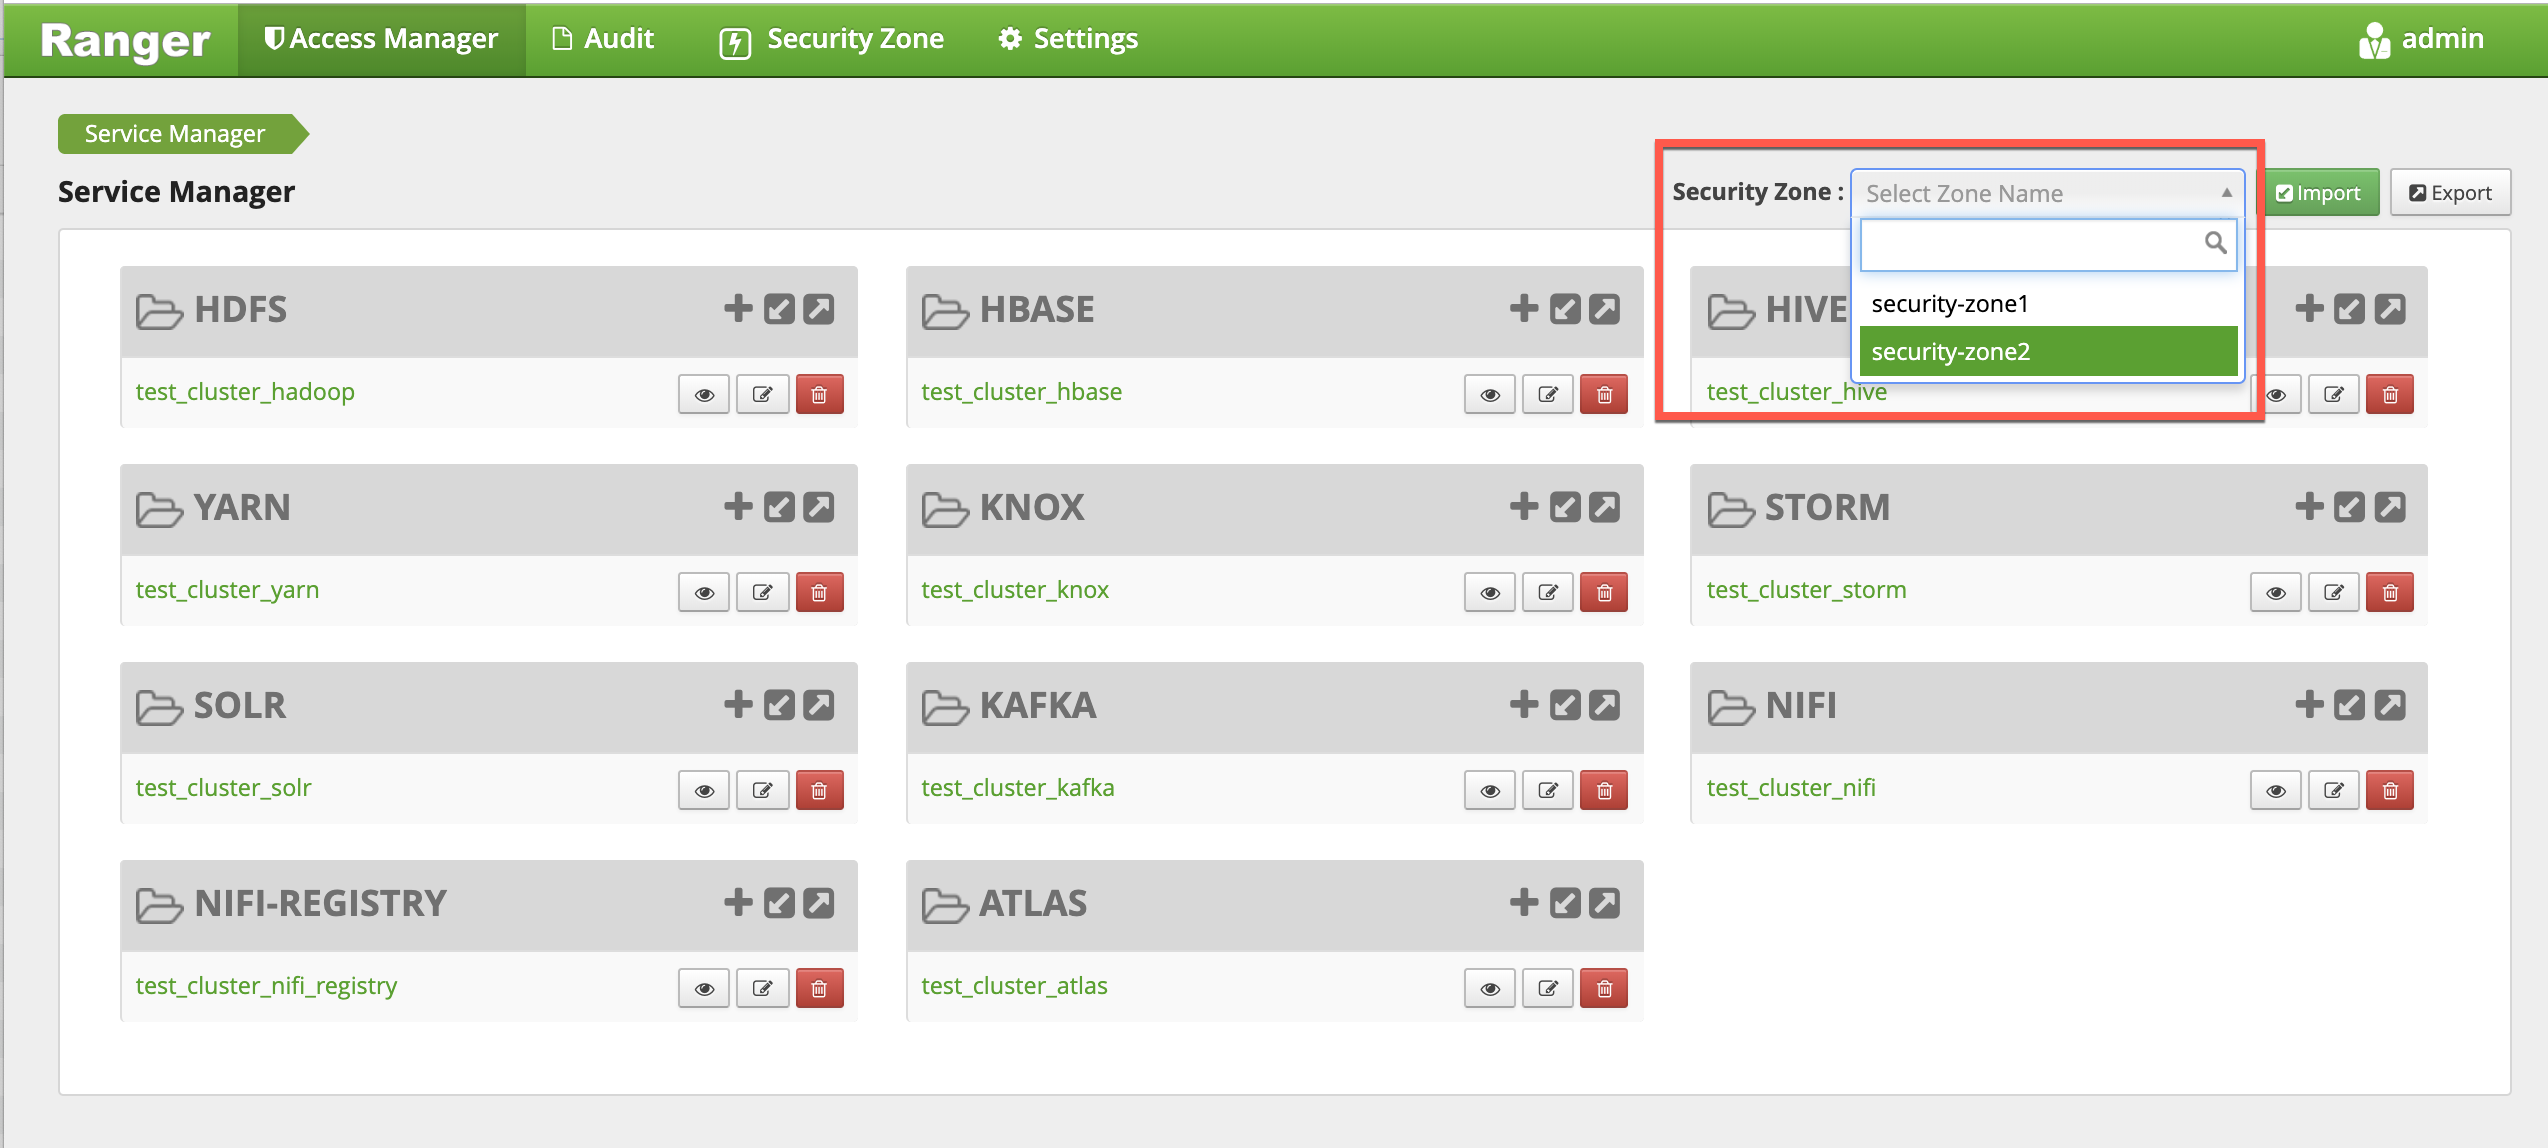Open test_cluster_storm policies

[x=1806, y=590]
